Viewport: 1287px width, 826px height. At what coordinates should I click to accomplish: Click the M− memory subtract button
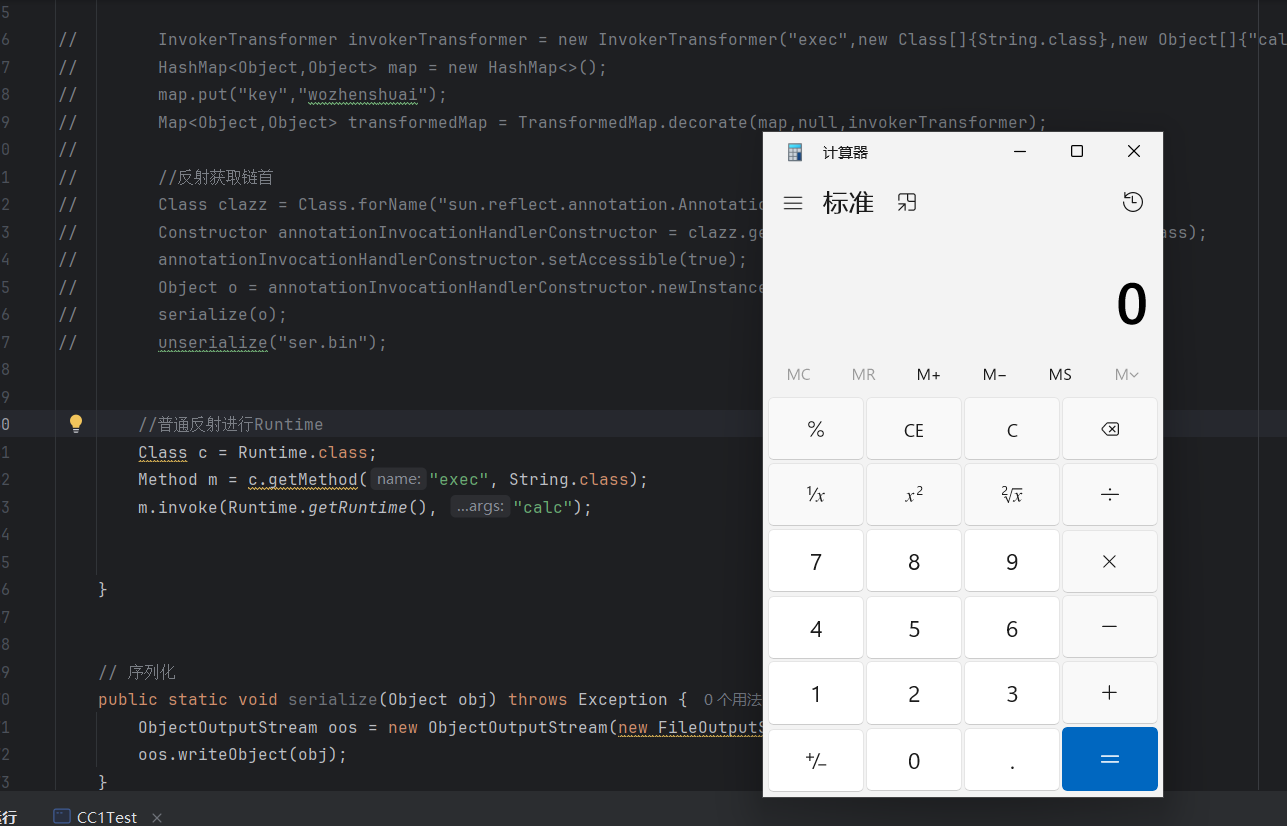coord(994,375)
